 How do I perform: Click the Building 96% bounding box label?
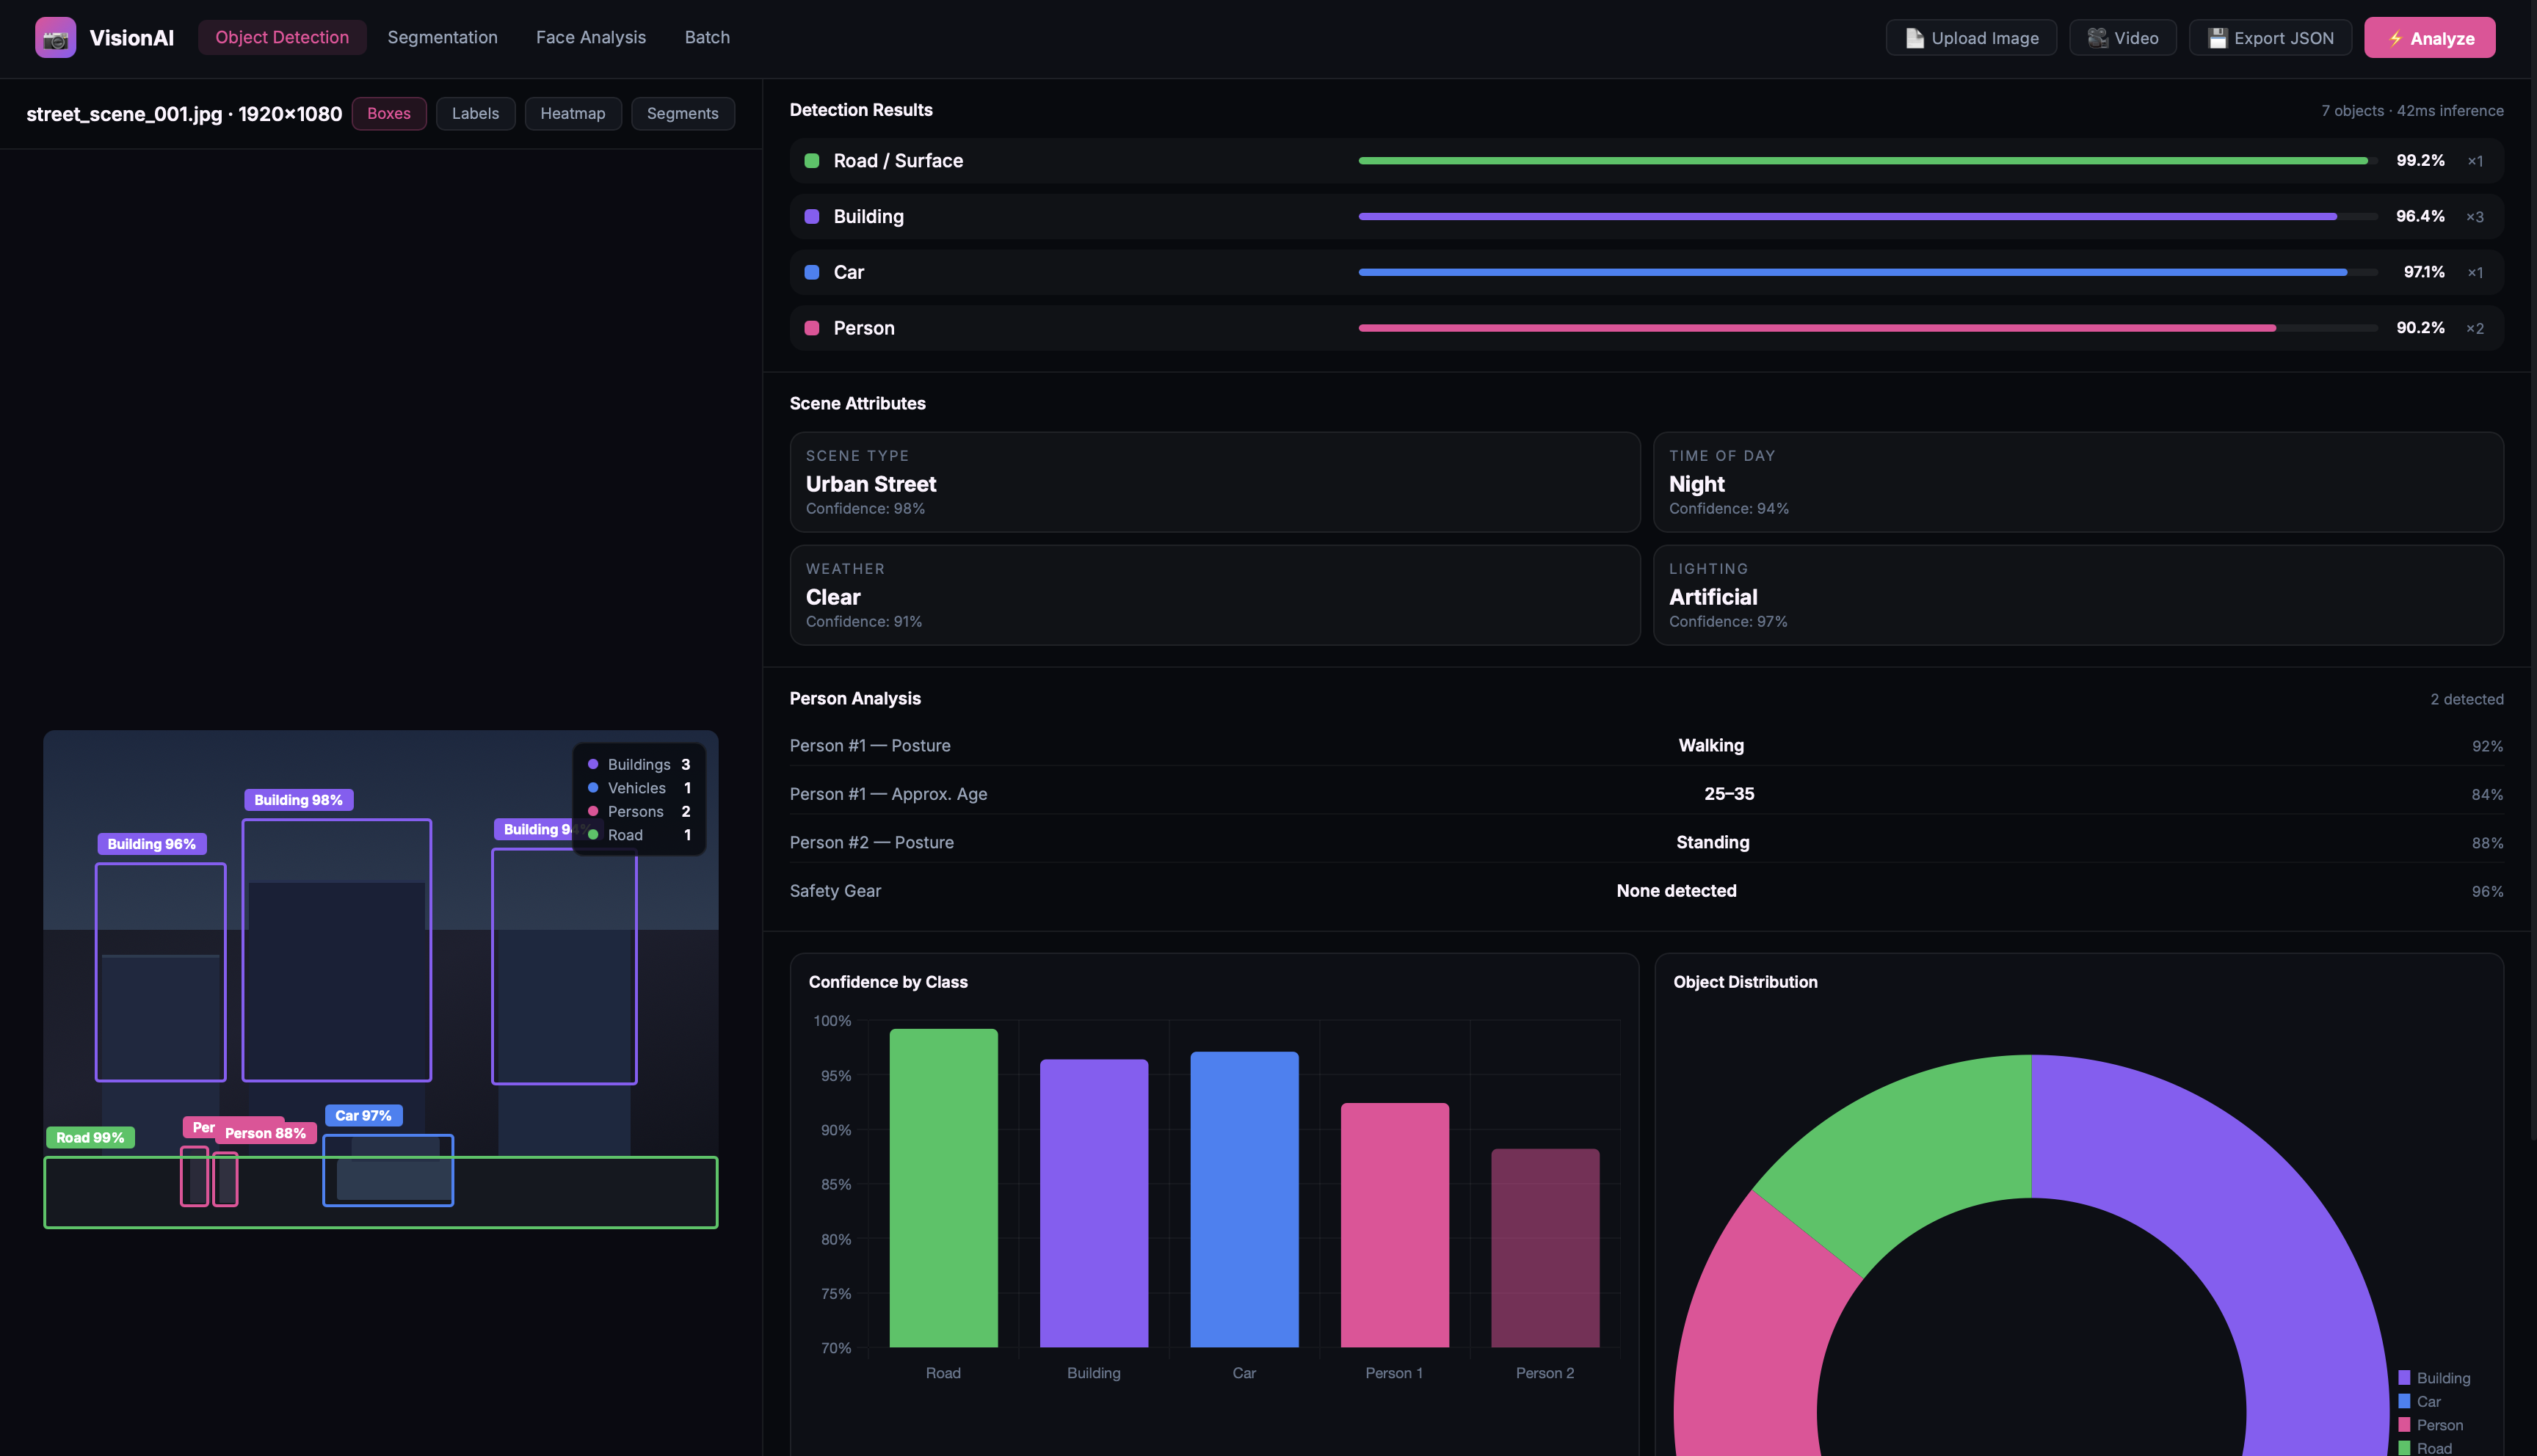152,844
